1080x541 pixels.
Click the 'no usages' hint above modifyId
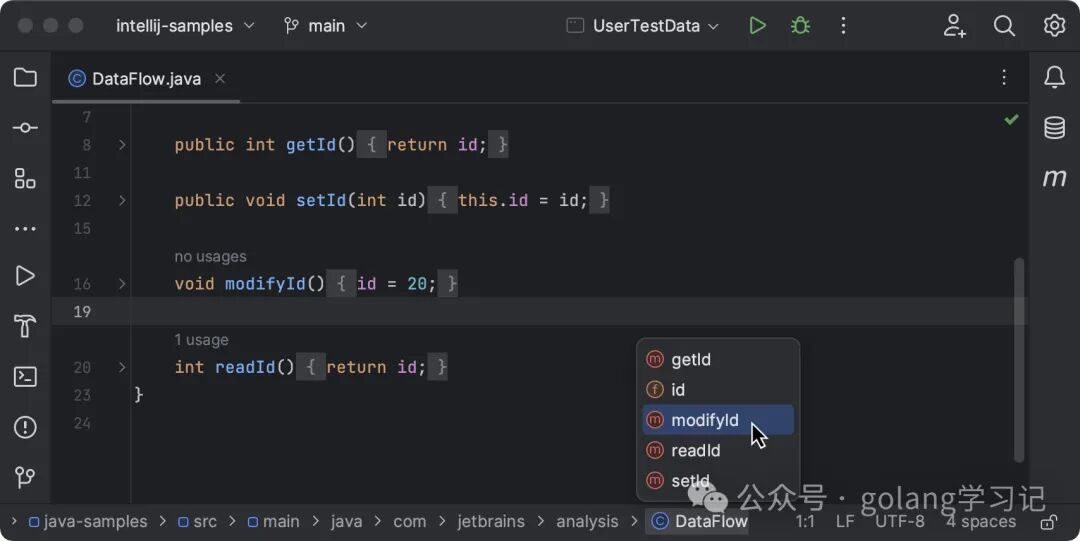point(210,256)
